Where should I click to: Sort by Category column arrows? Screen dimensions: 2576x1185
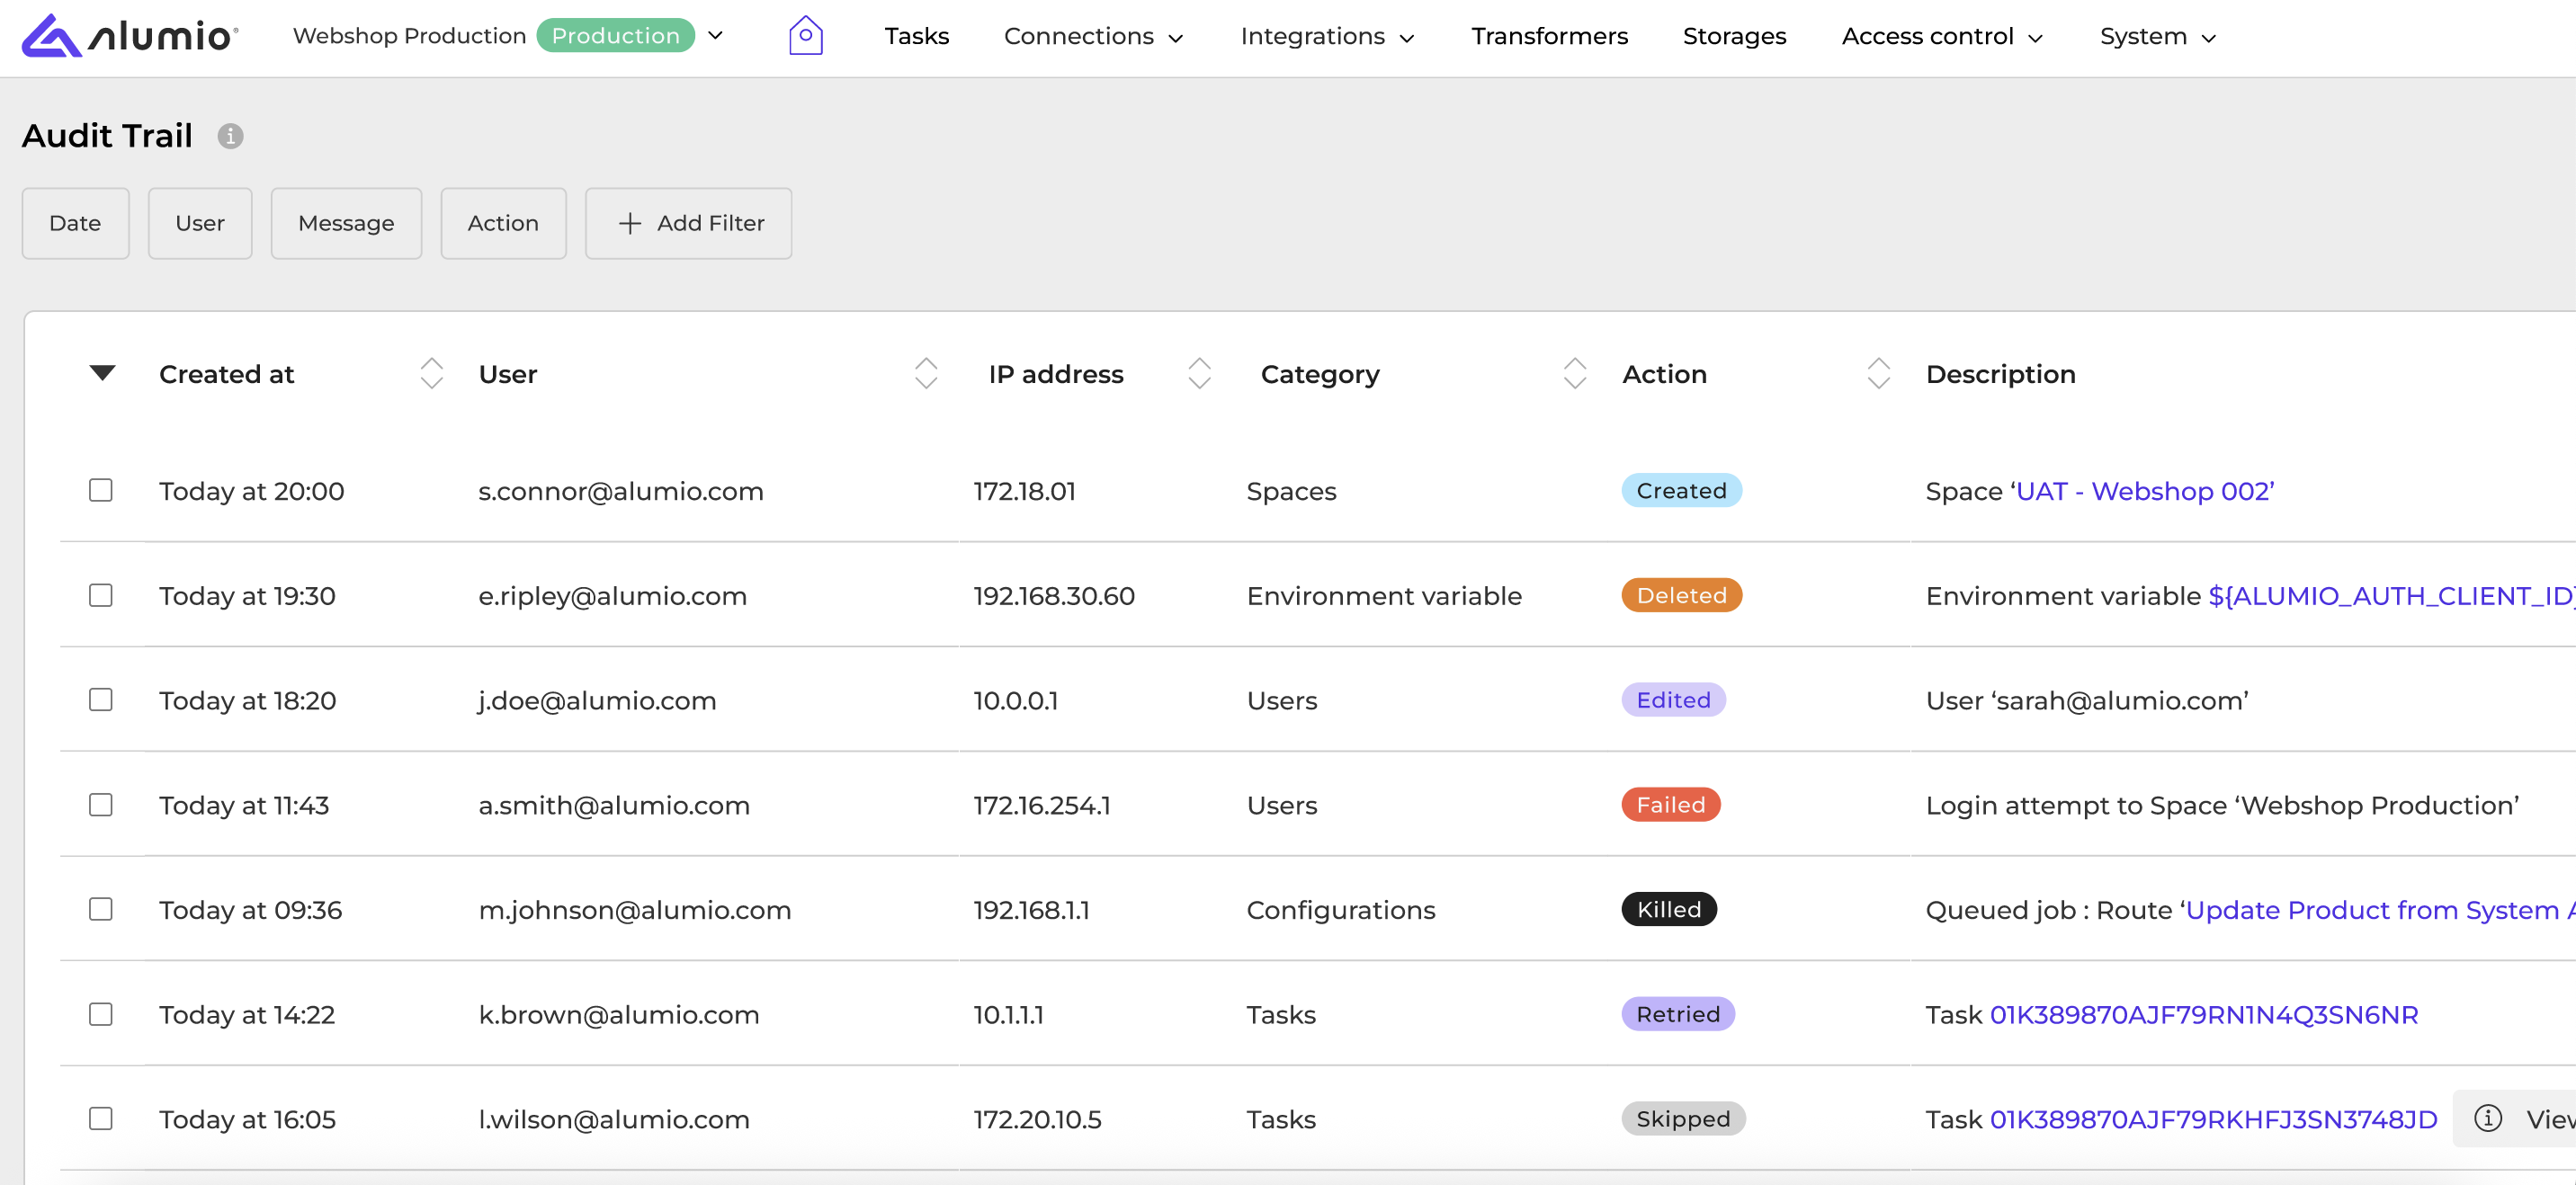[x=1574, y=373]
